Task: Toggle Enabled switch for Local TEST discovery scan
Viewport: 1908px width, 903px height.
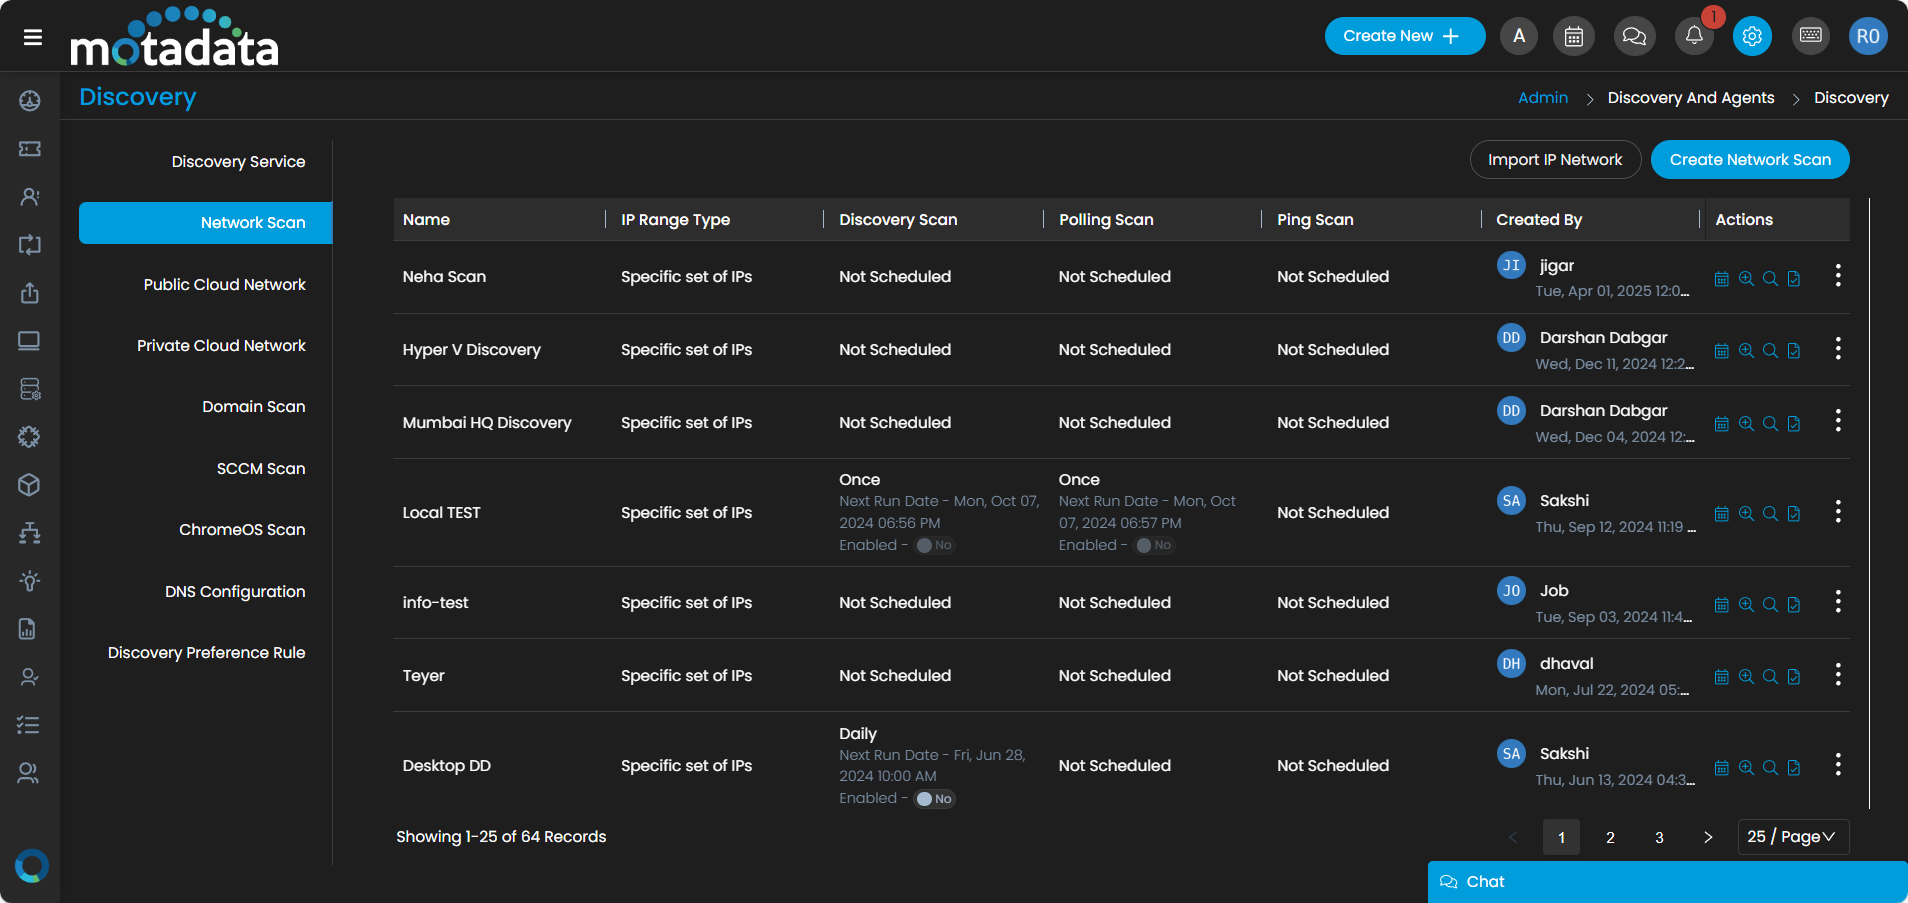Action: pos(934,545)
